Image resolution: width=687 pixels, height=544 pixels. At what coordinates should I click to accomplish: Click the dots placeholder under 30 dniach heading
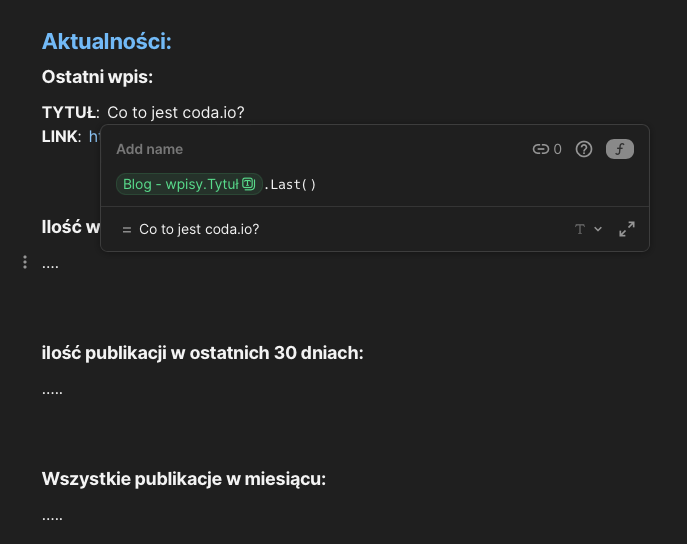(53, 389)
